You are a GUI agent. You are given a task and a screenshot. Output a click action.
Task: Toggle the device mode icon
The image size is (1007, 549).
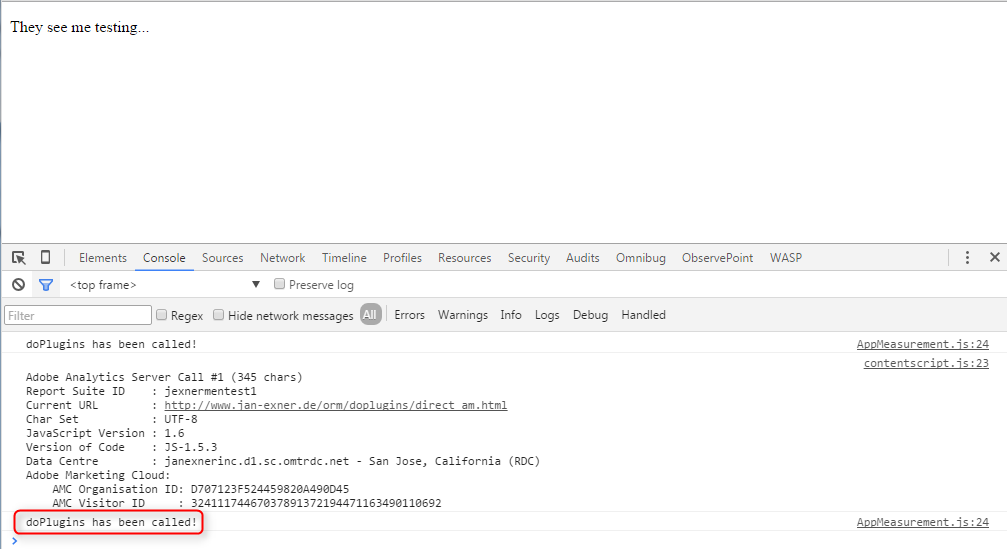pyautogui.click(x=45, y=258)
